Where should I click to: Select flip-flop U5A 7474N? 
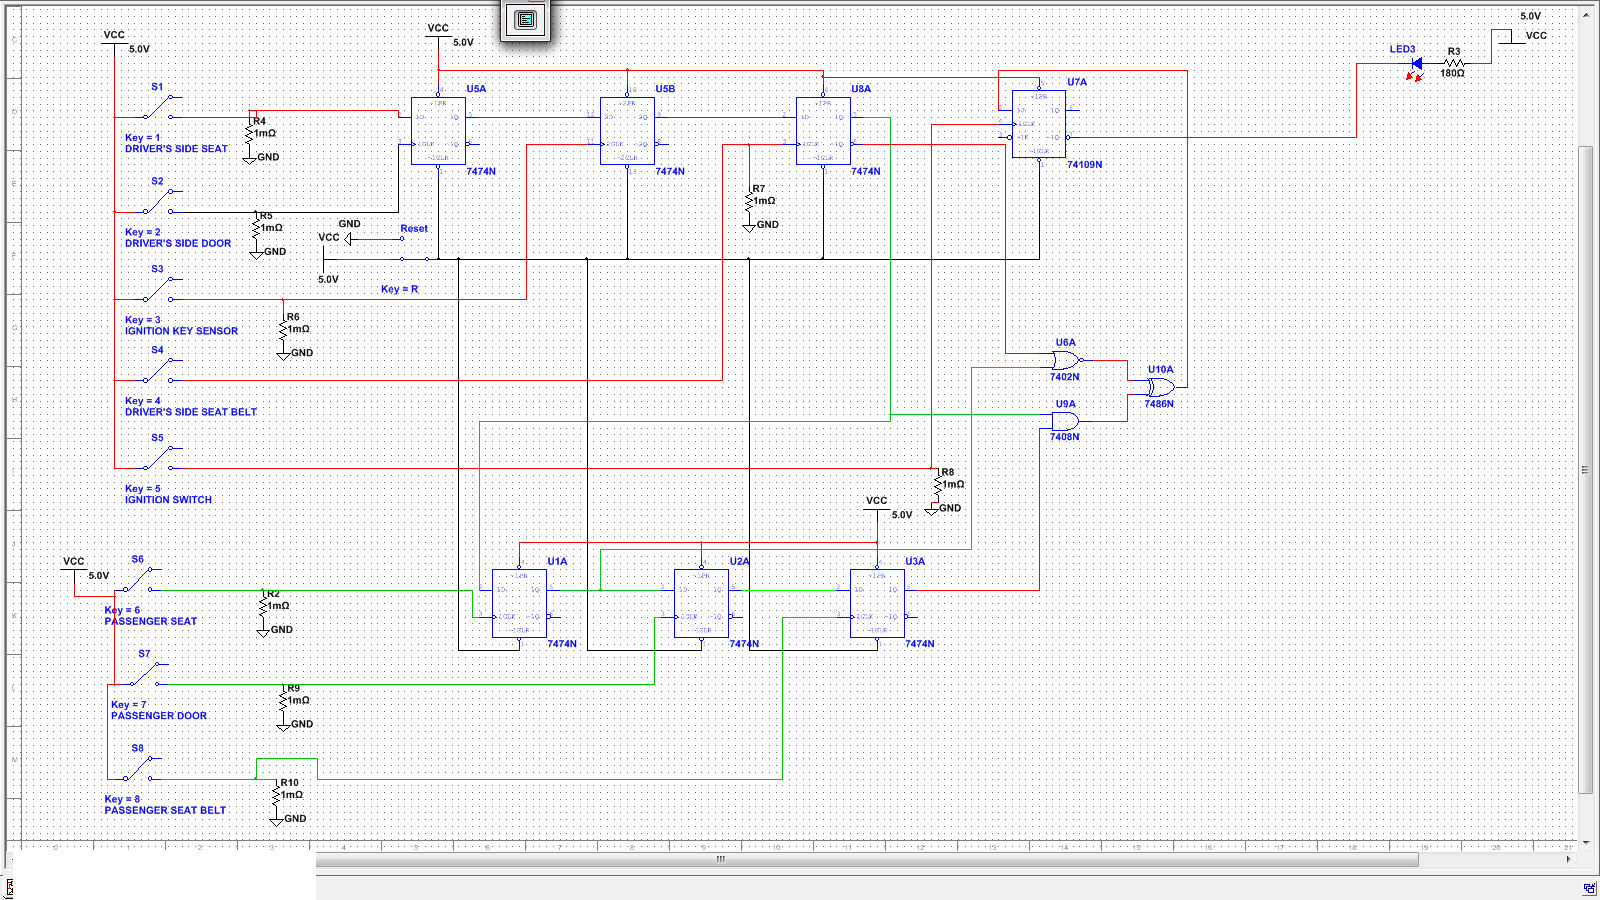(x=438, y=131)
